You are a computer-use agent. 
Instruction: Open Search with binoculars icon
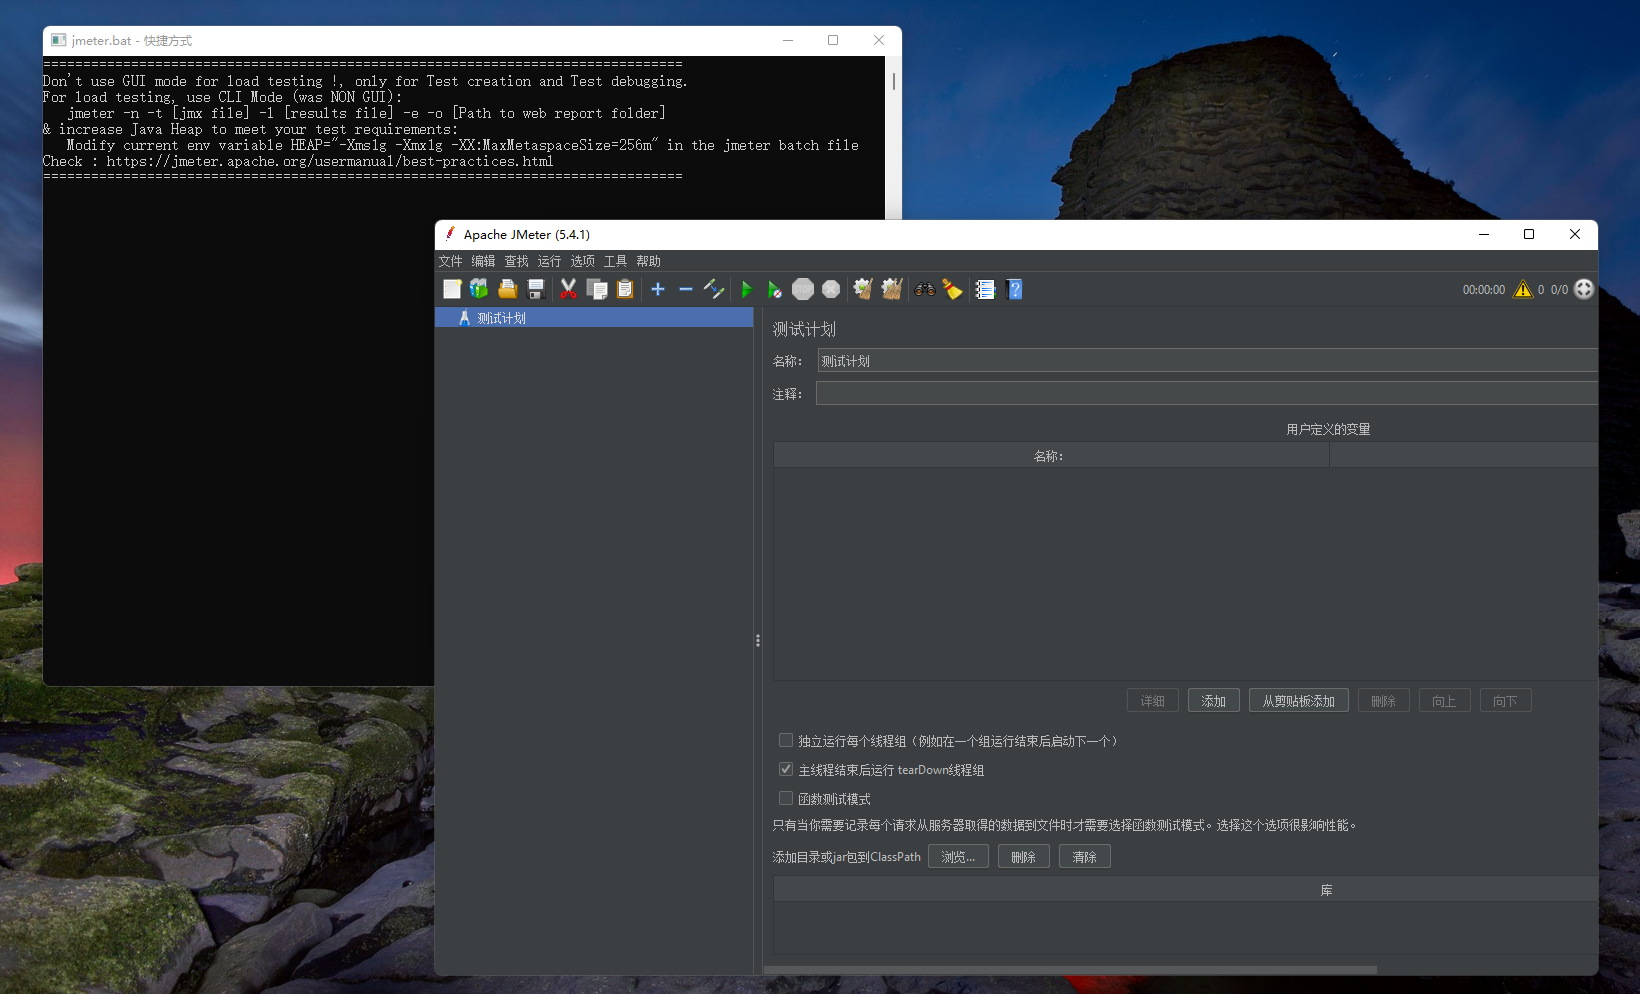pos(925,289)
